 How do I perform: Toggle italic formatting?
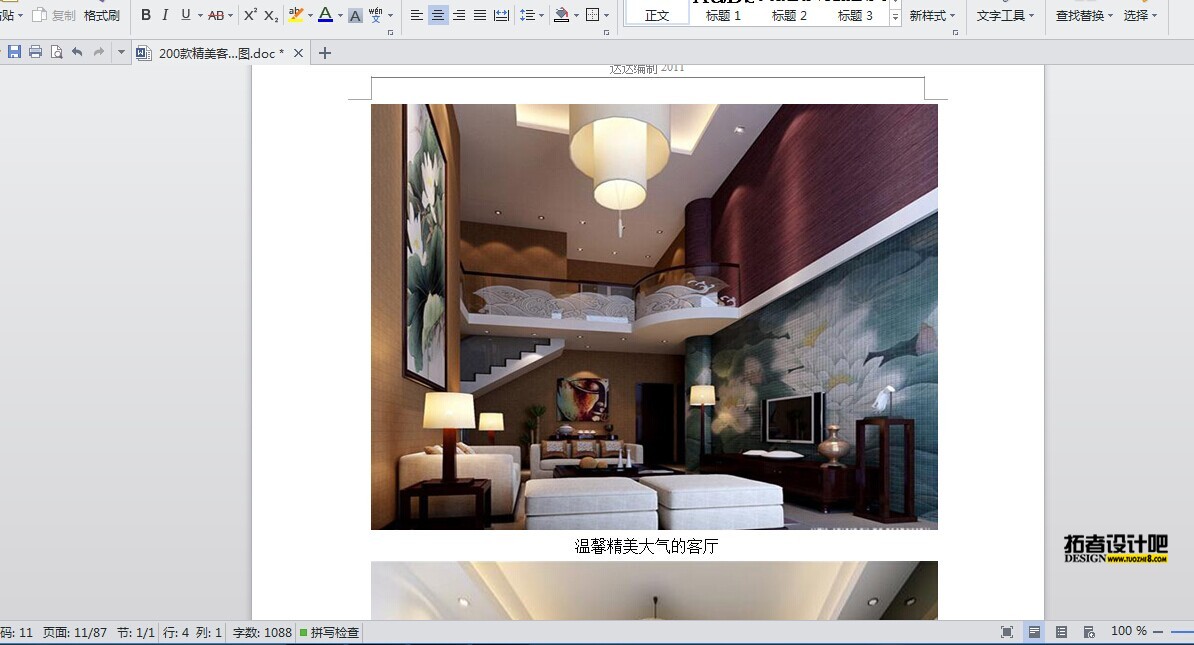click(164, 15)
